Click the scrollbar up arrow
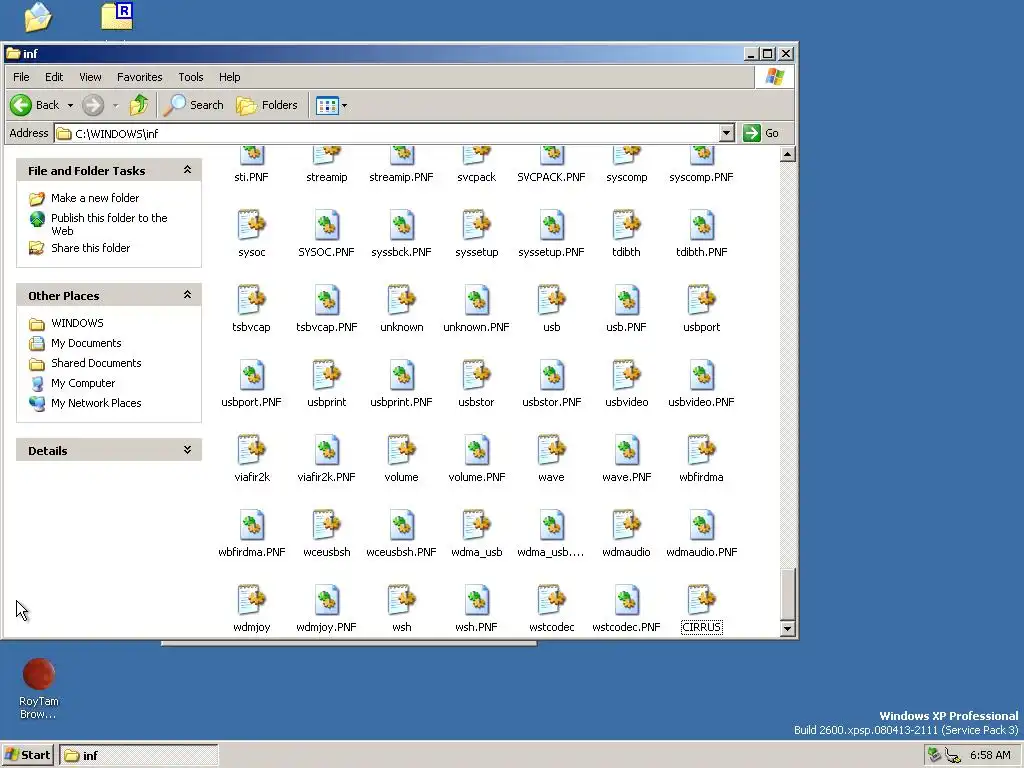 [x=788, y=155]
